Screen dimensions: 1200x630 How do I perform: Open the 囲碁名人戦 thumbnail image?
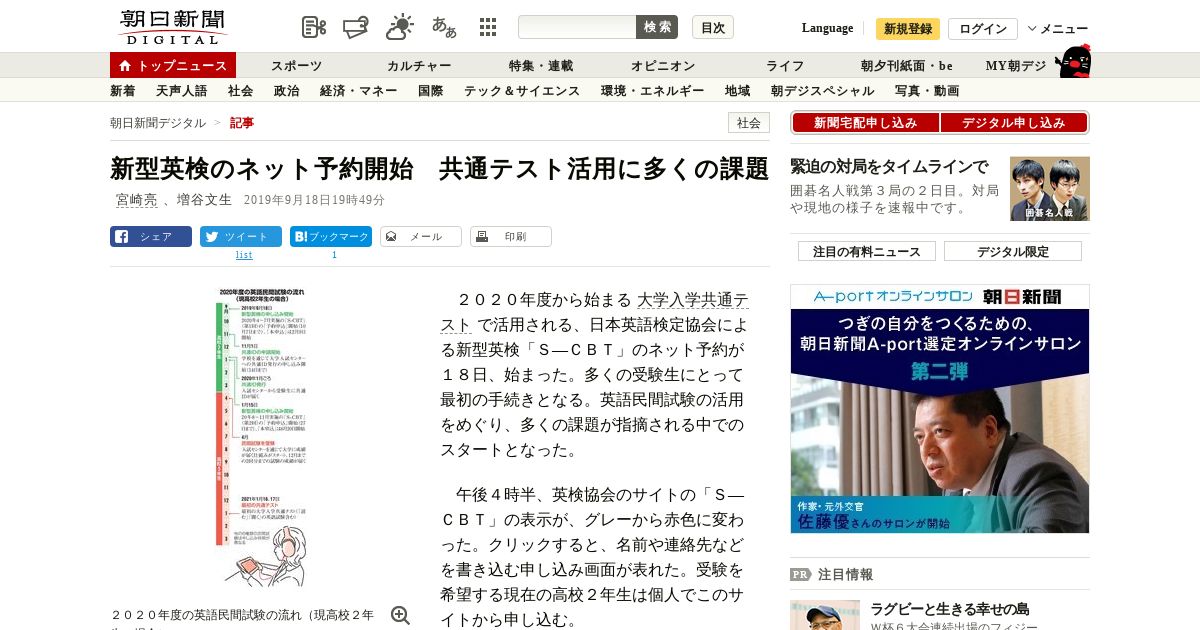(x=1050, y=189)
